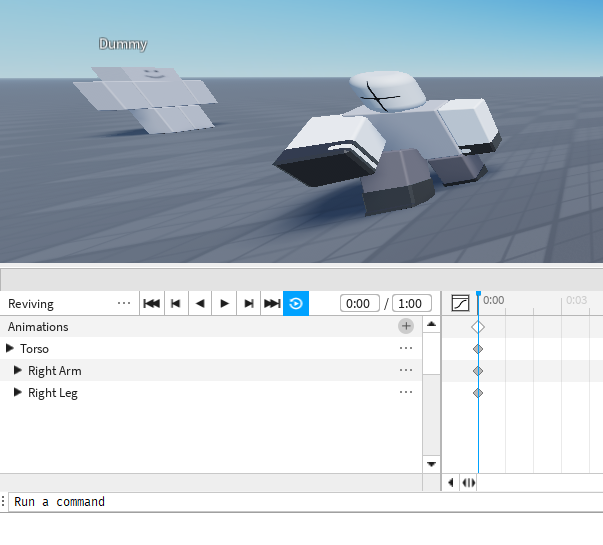Image resolution: width=603 pixels, height=545 pixels.
Task: Click the rig's head in viewport
Action: [x=387, y=91]
